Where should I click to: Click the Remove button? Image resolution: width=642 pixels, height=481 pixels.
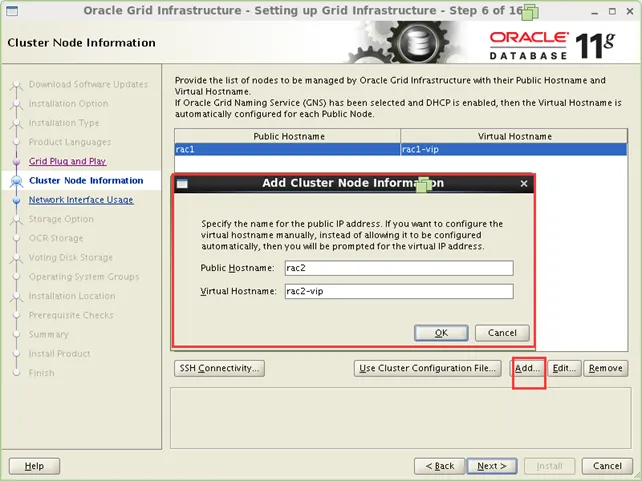point(606,368)
